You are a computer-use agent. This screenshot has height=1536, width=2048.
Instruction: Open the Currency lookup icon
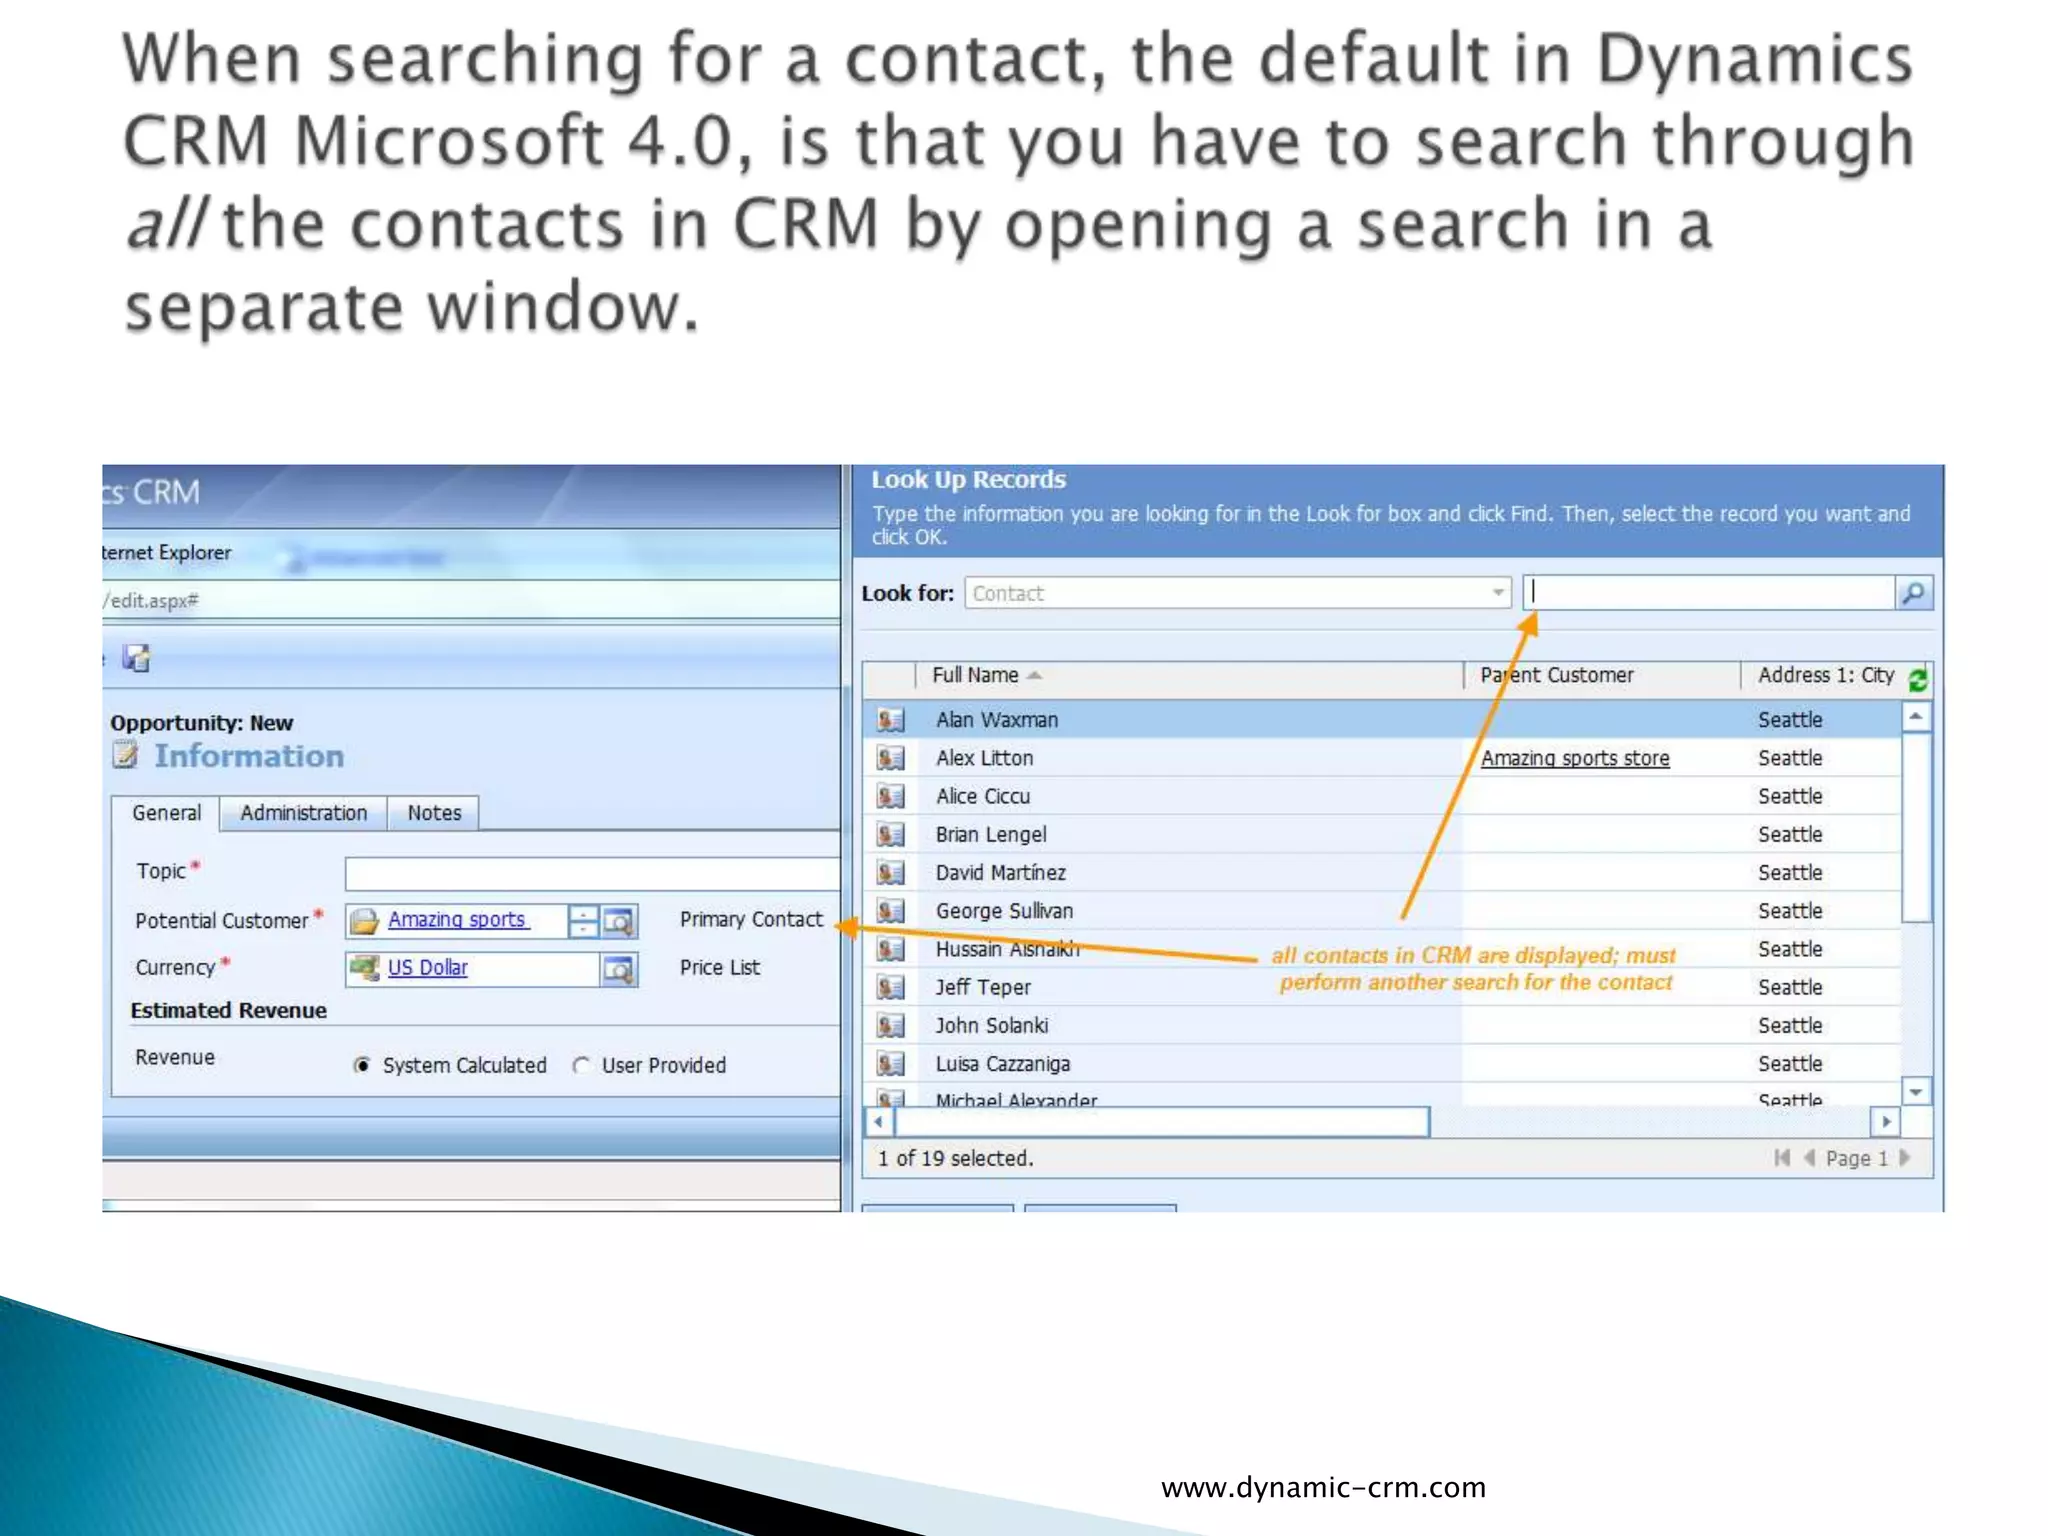[619, 969]
